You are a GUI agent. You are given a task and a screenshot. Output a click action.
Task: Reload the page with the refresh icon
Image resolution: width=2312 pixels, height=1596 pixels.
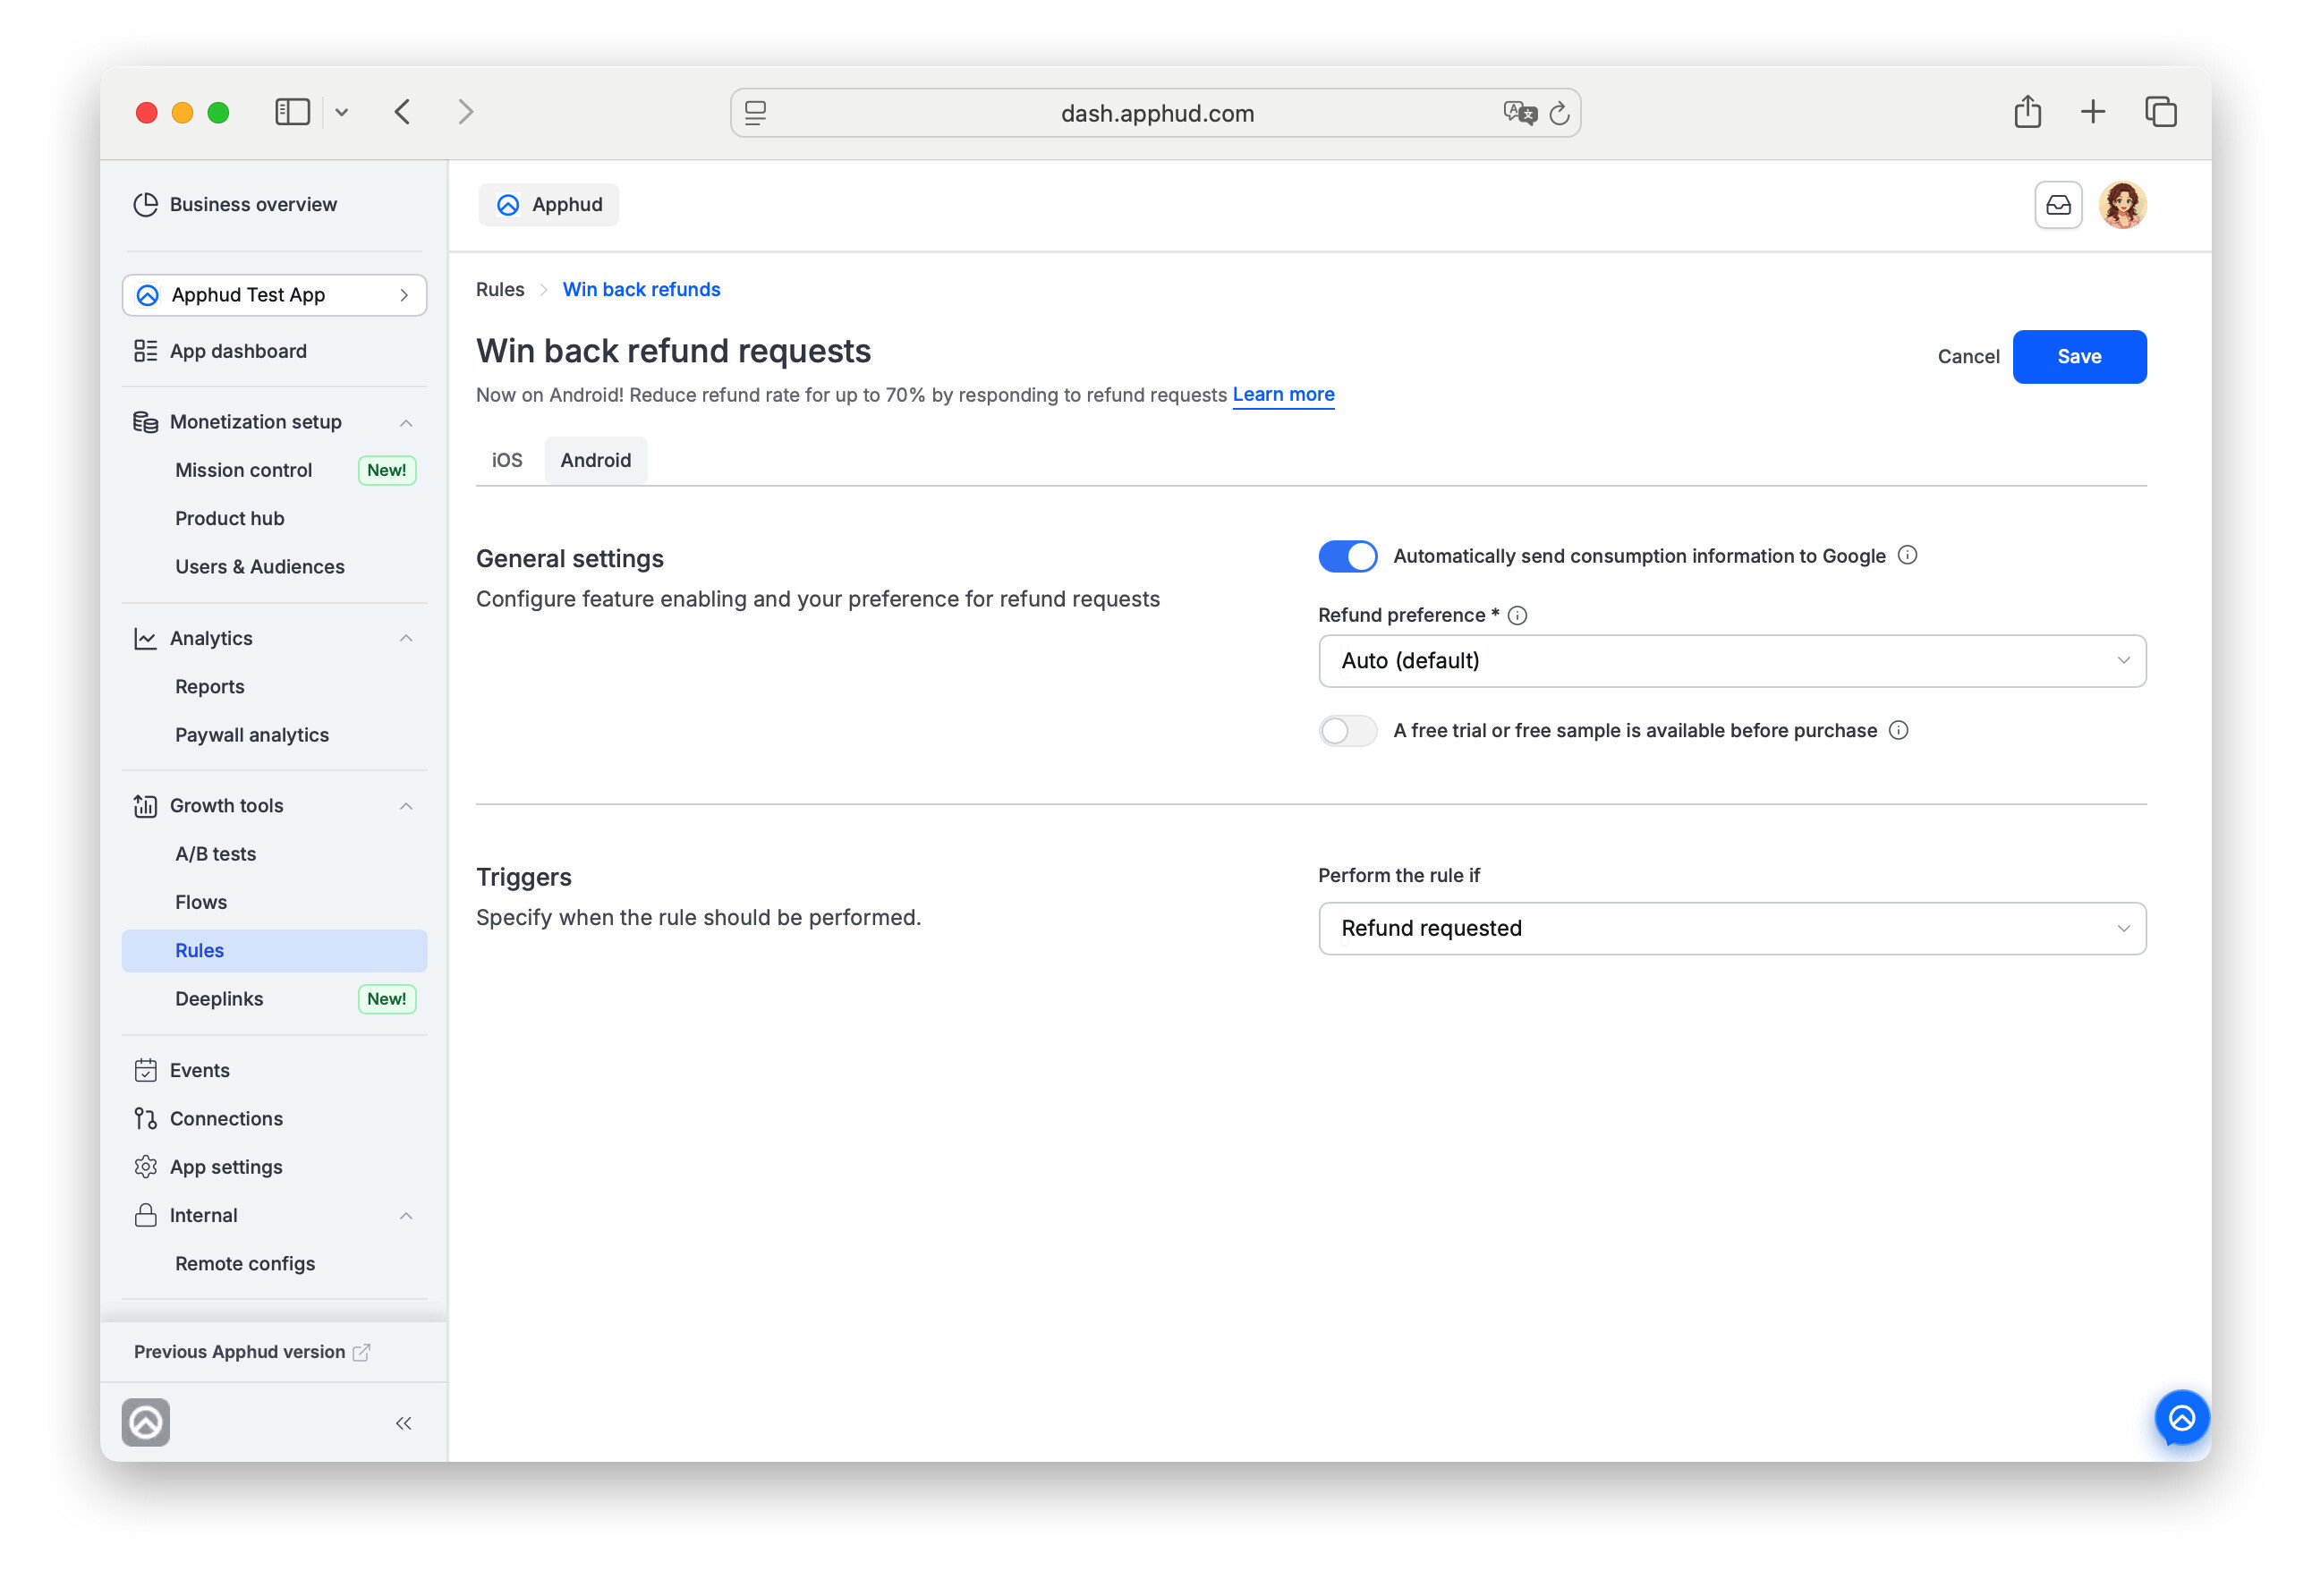tap(1558, 113)
